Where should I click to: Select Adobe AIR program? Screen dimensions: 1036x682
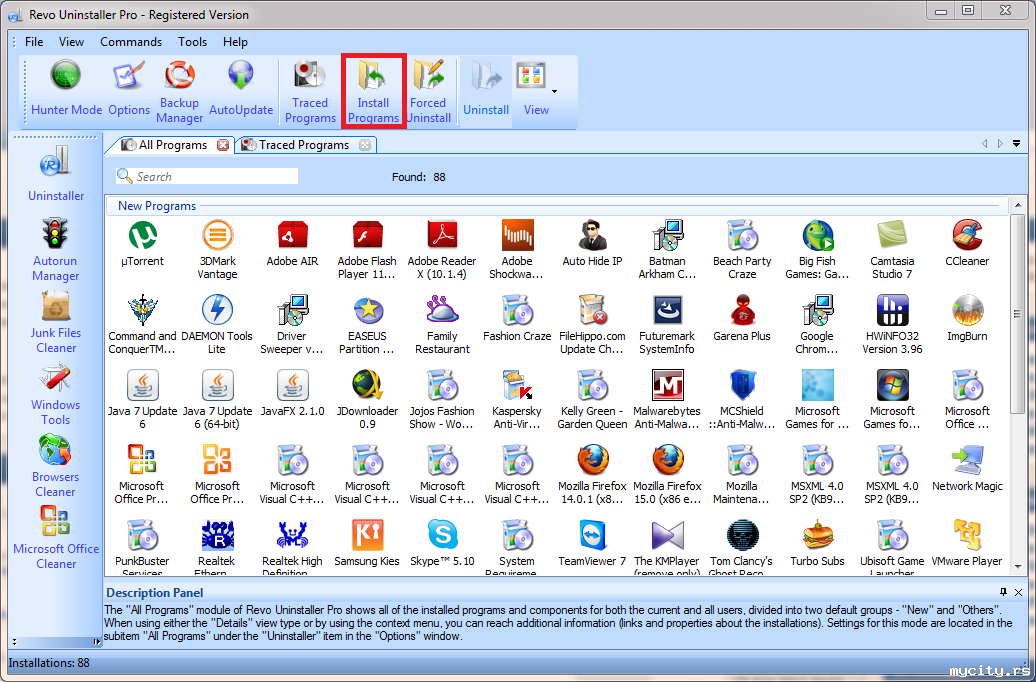coord(292,243)
